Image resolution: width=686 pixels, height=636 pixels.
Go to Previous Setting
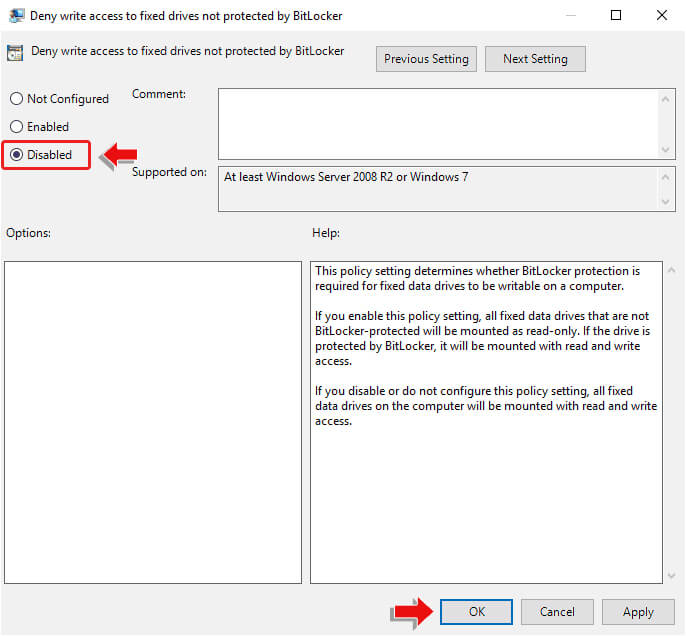click(426, 59)
